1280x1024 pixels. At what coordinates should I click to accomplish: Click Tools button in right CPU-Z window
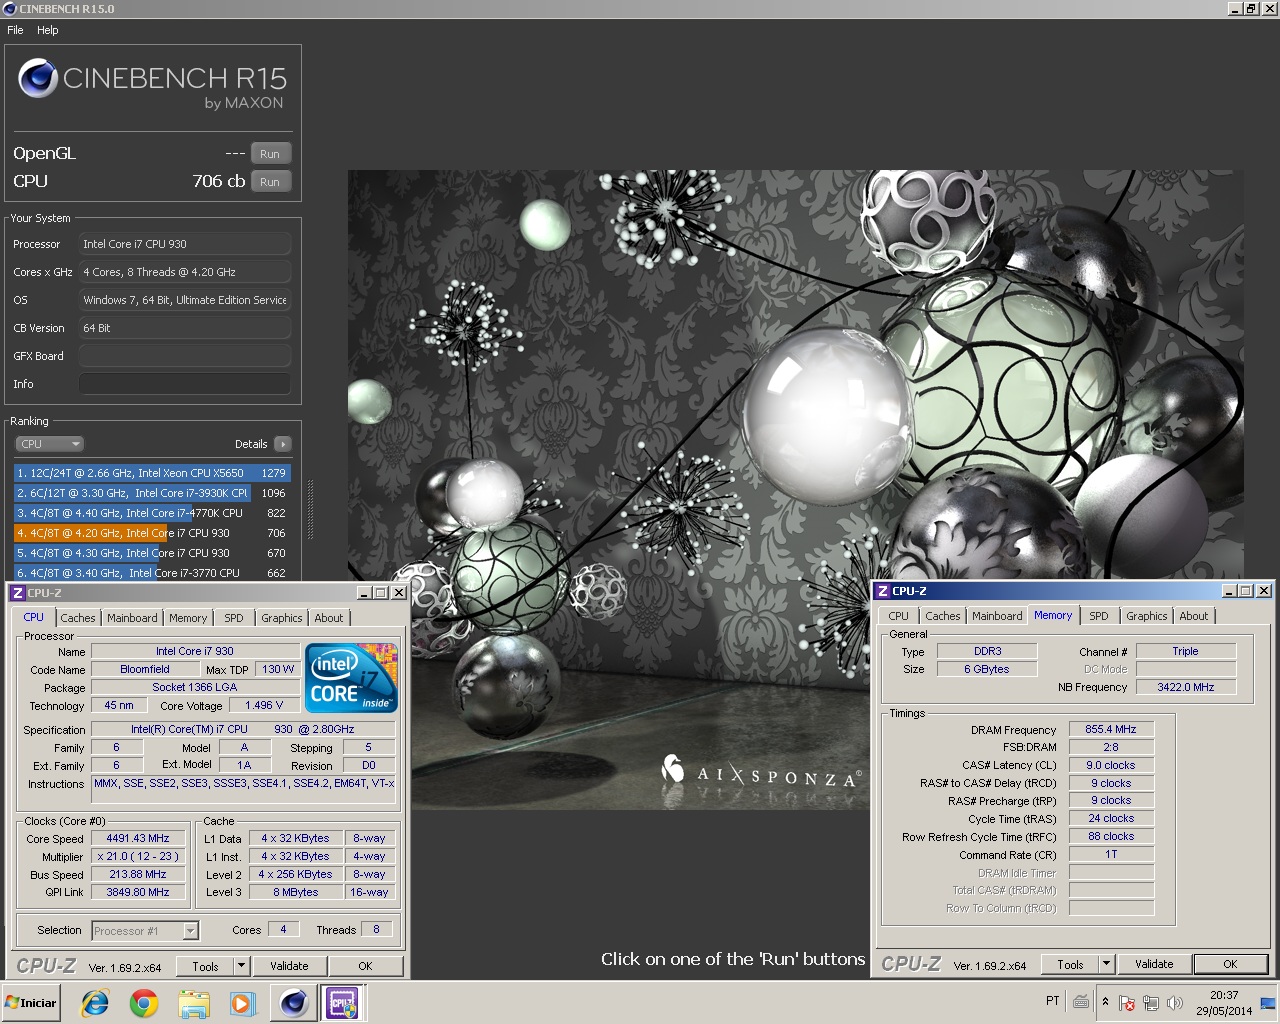pyautogui.click(x=1070, y=964)
